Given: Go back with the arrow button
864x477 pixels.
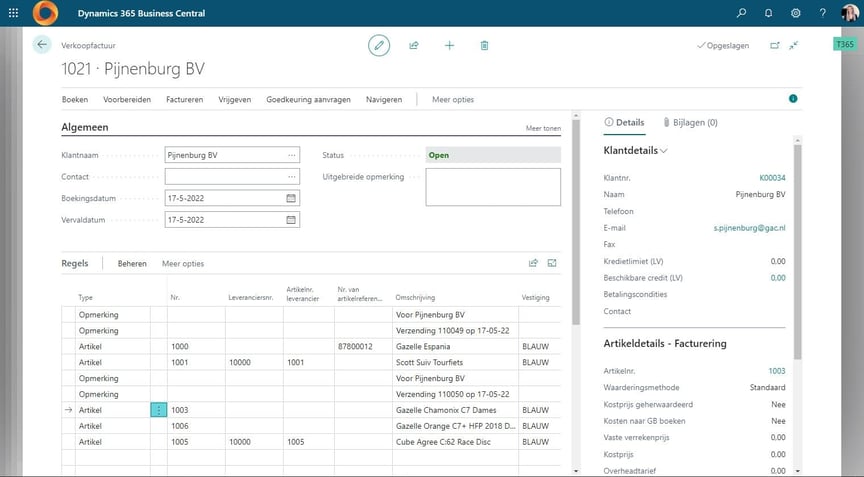Looking at the screenshot, I should coord(42,45).
